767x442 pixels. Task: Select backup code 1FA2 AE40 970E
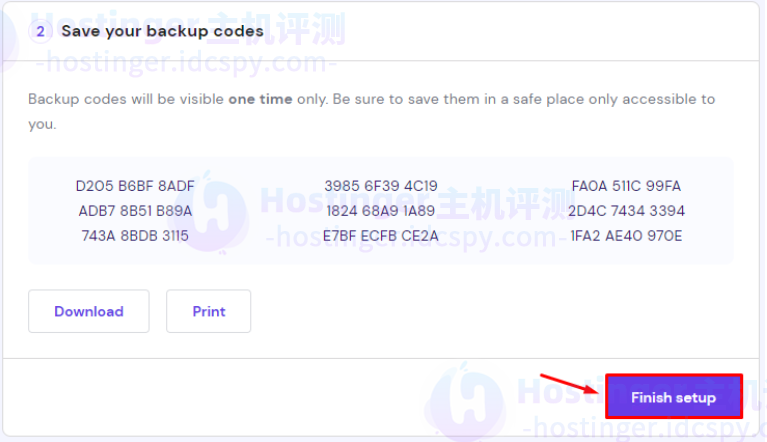(x=626, y=236)
